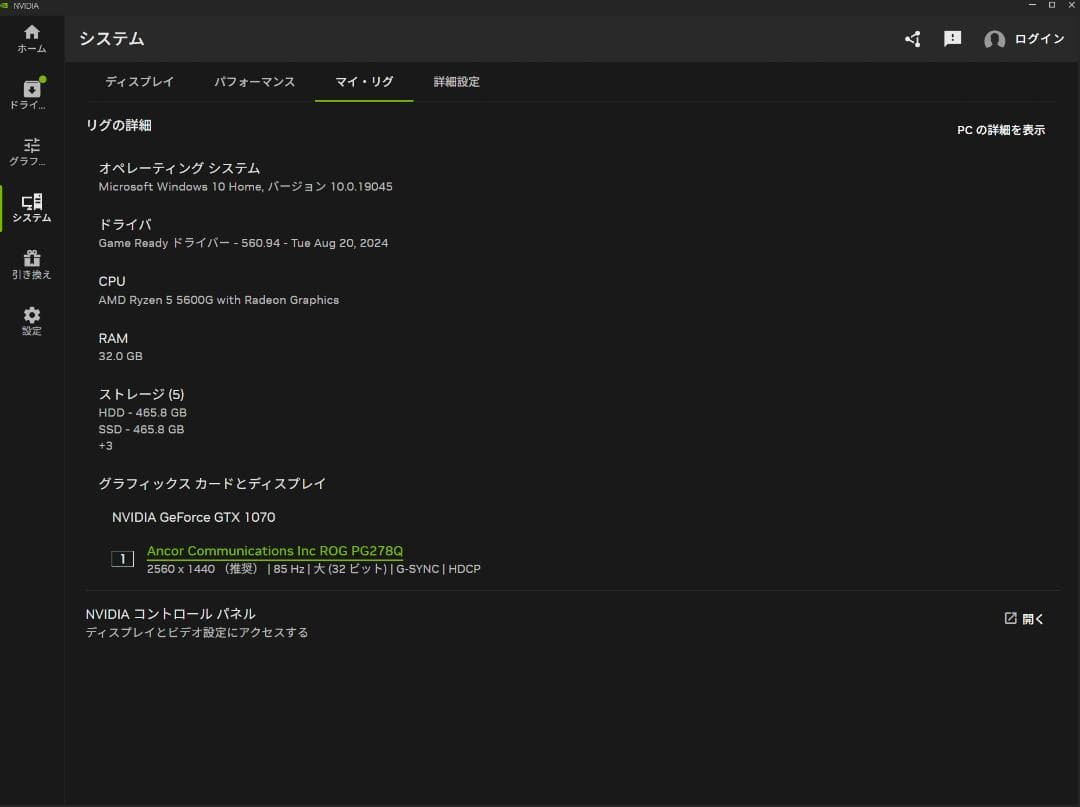Click the 2560 x 1440 display specs text
This screenshot has width=1080, height=807.
tap(313, 569)
